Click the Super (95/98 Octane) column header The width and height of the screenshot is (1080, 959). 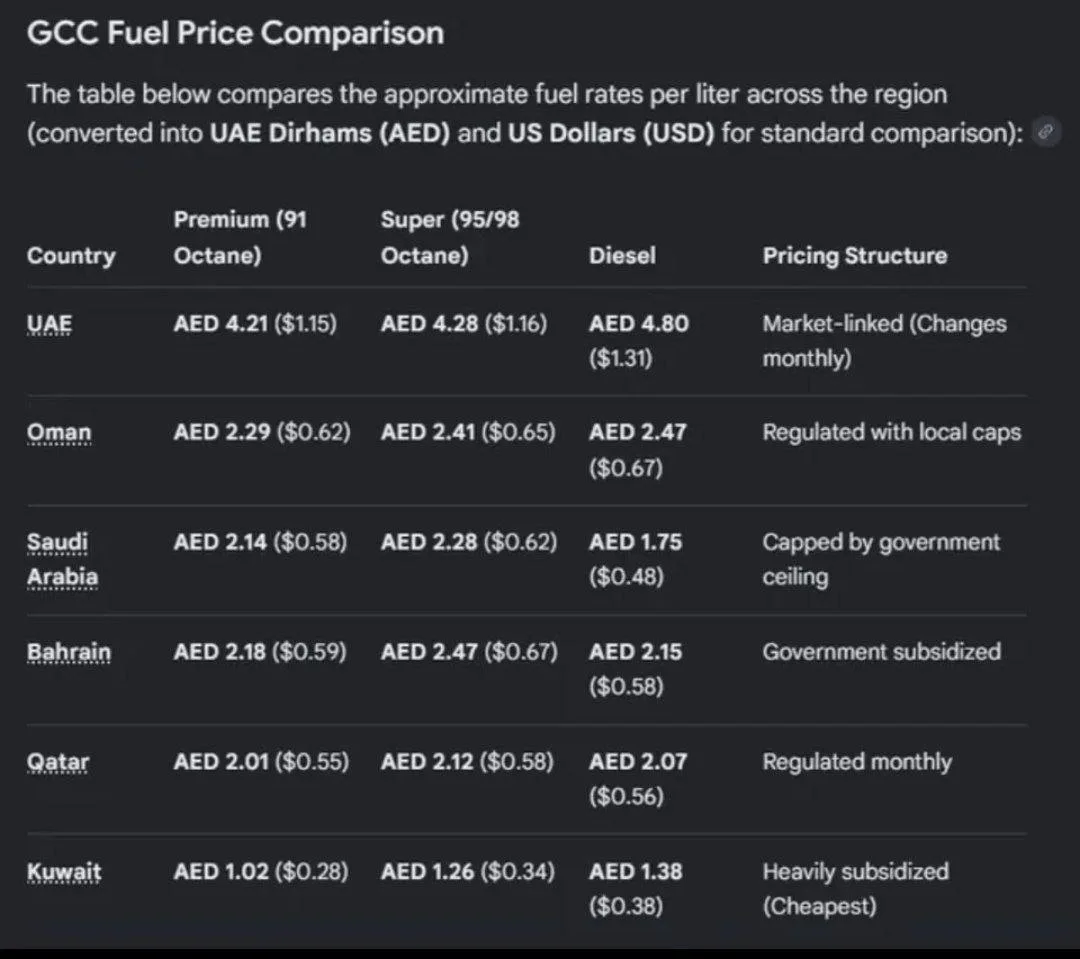450,237
